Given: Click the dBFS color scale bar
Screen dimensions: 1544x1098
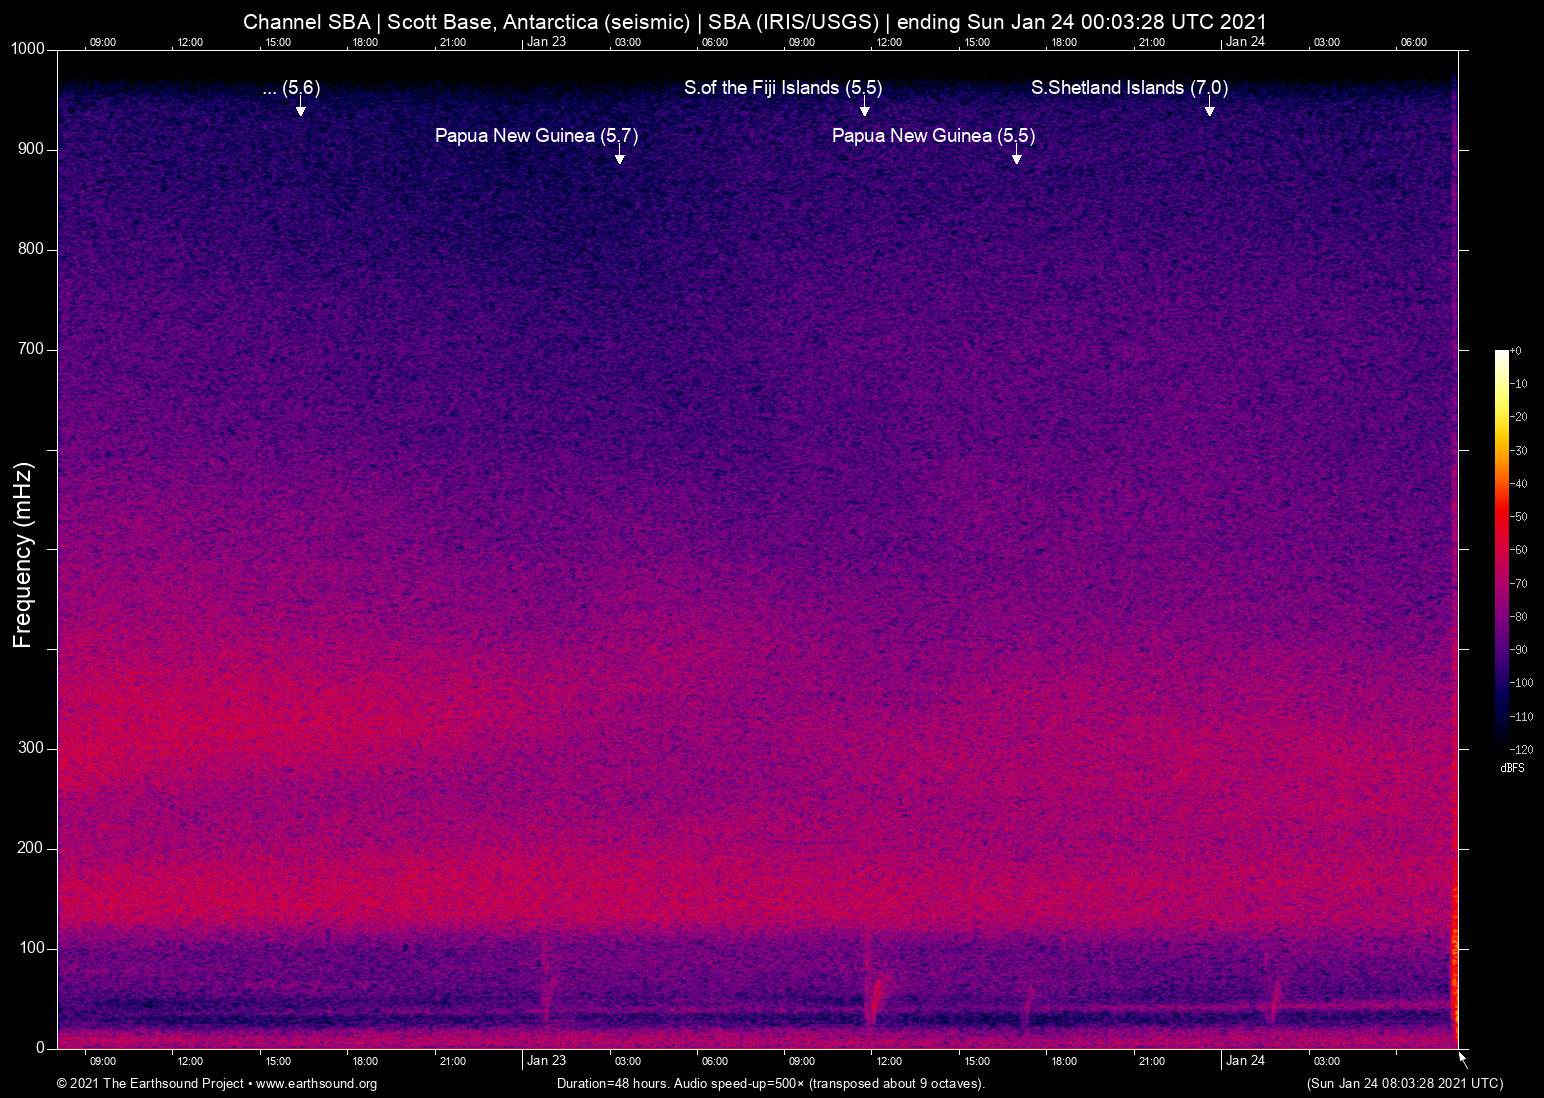Looking at the screenshot, I should click(x=1501, y=548).
